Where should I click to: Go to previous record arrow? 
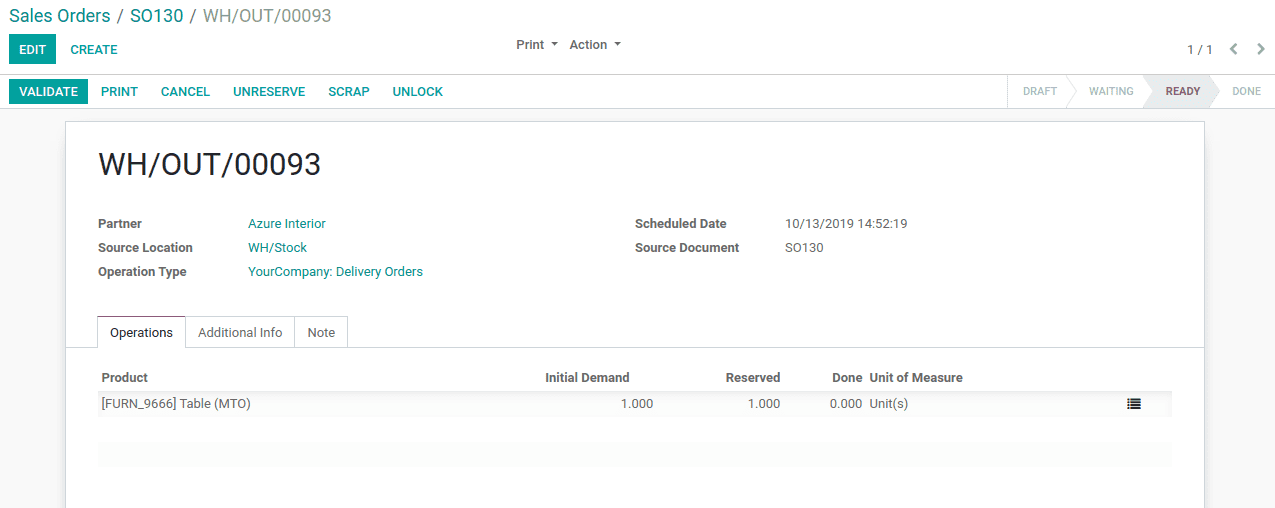pos(1234,49)
